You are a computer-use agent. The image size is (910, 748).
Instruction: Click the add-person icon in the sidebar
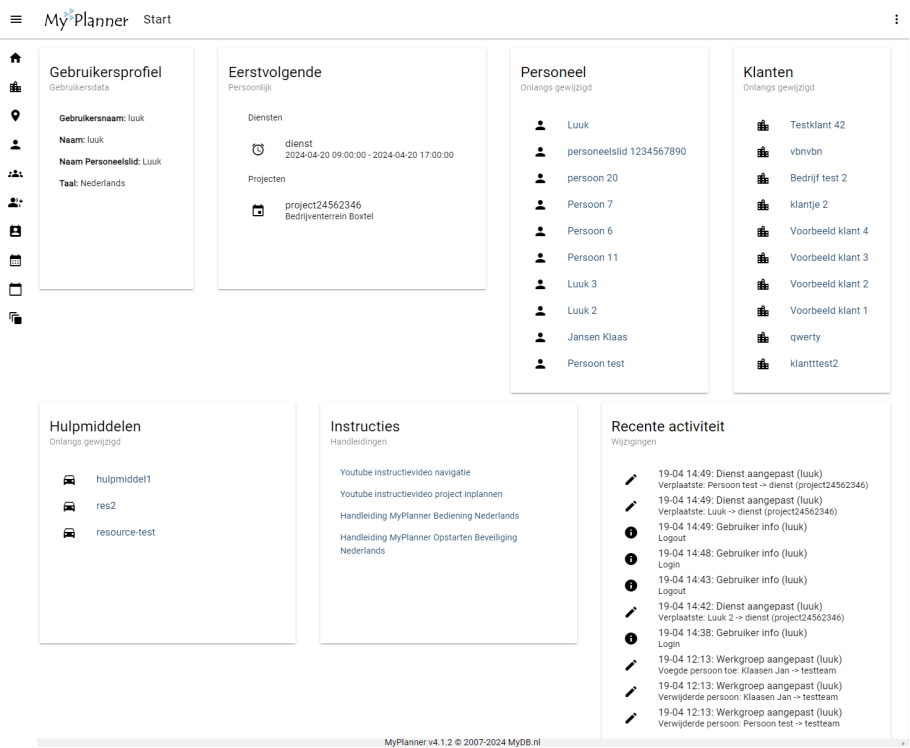click(x=15, y=203)
